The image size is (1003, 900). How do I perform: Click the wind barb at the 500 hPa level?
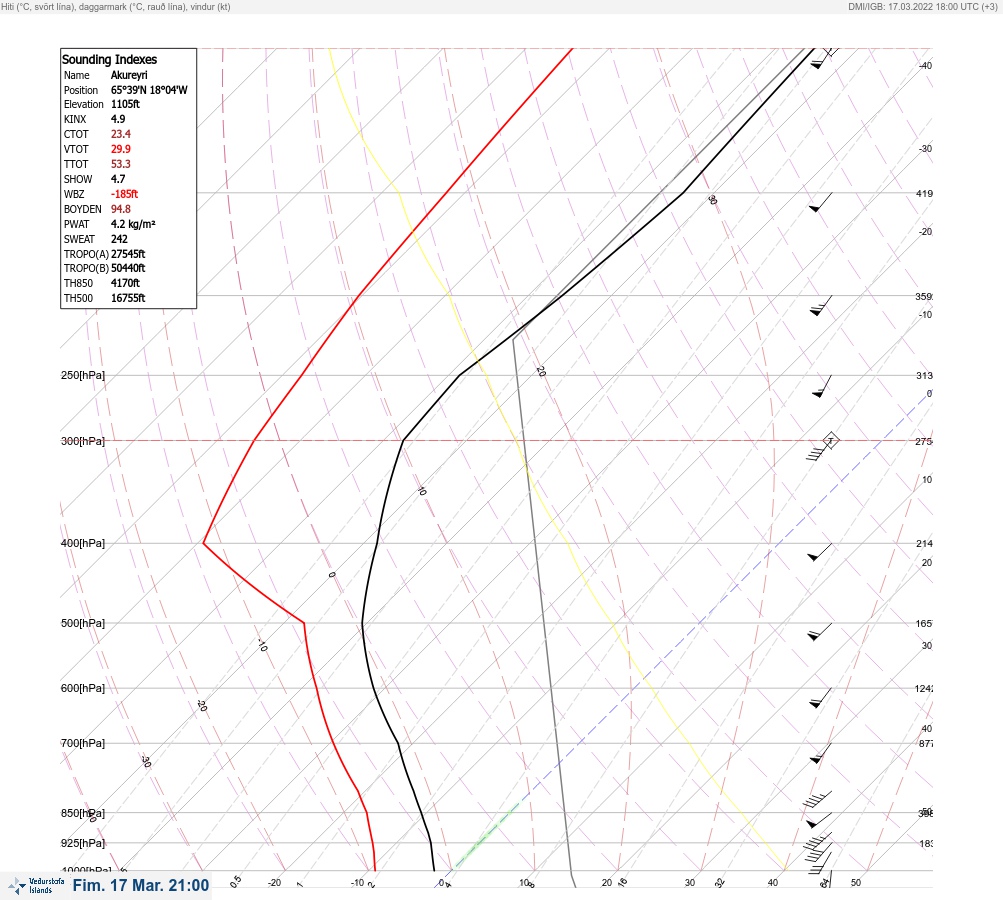(819, 632)
